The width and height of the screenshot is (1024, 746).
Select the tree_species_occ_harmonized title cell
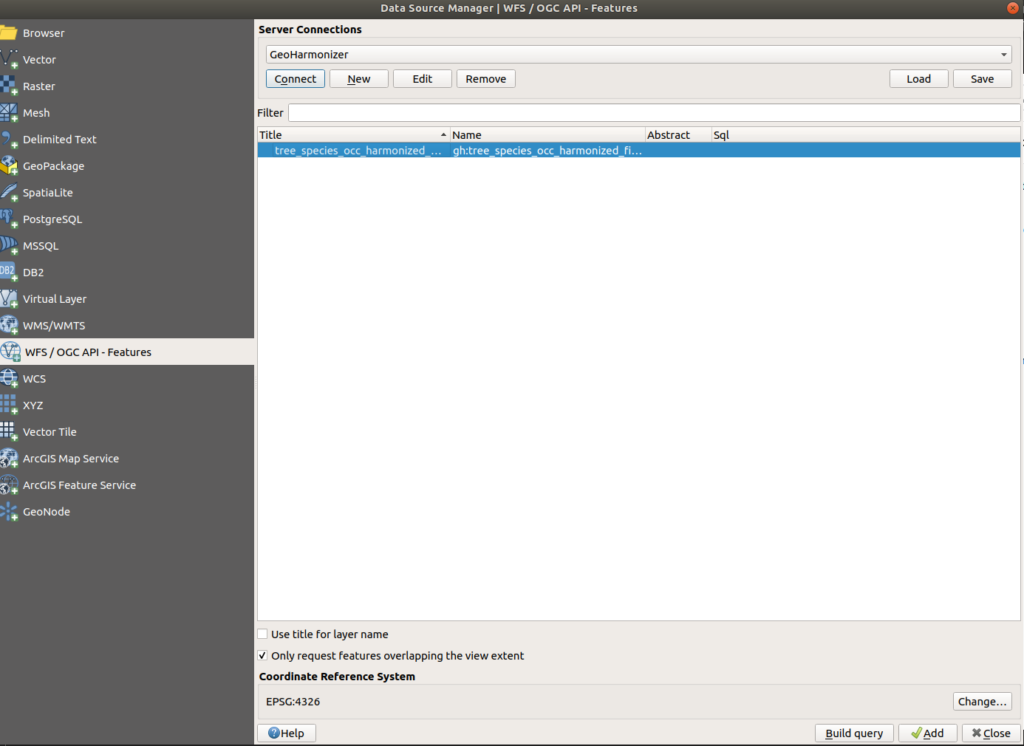tap(357, 150)
